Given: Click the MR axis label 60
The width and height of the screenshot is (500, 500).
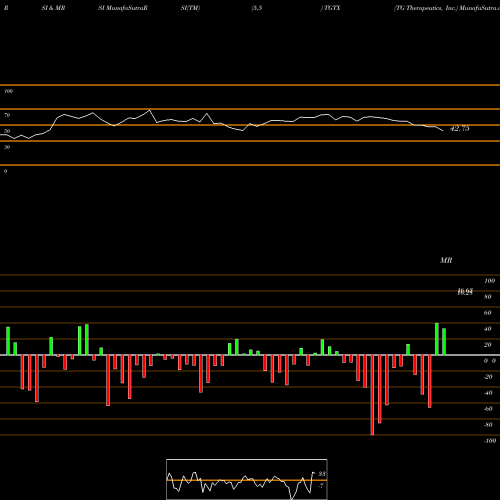Looking at the screenshot, I should click(488, 313).
